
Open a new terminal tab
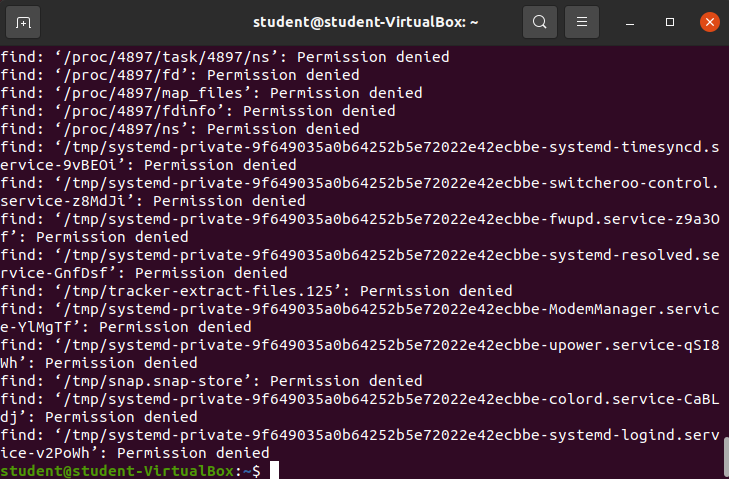(x=23, y=21)
